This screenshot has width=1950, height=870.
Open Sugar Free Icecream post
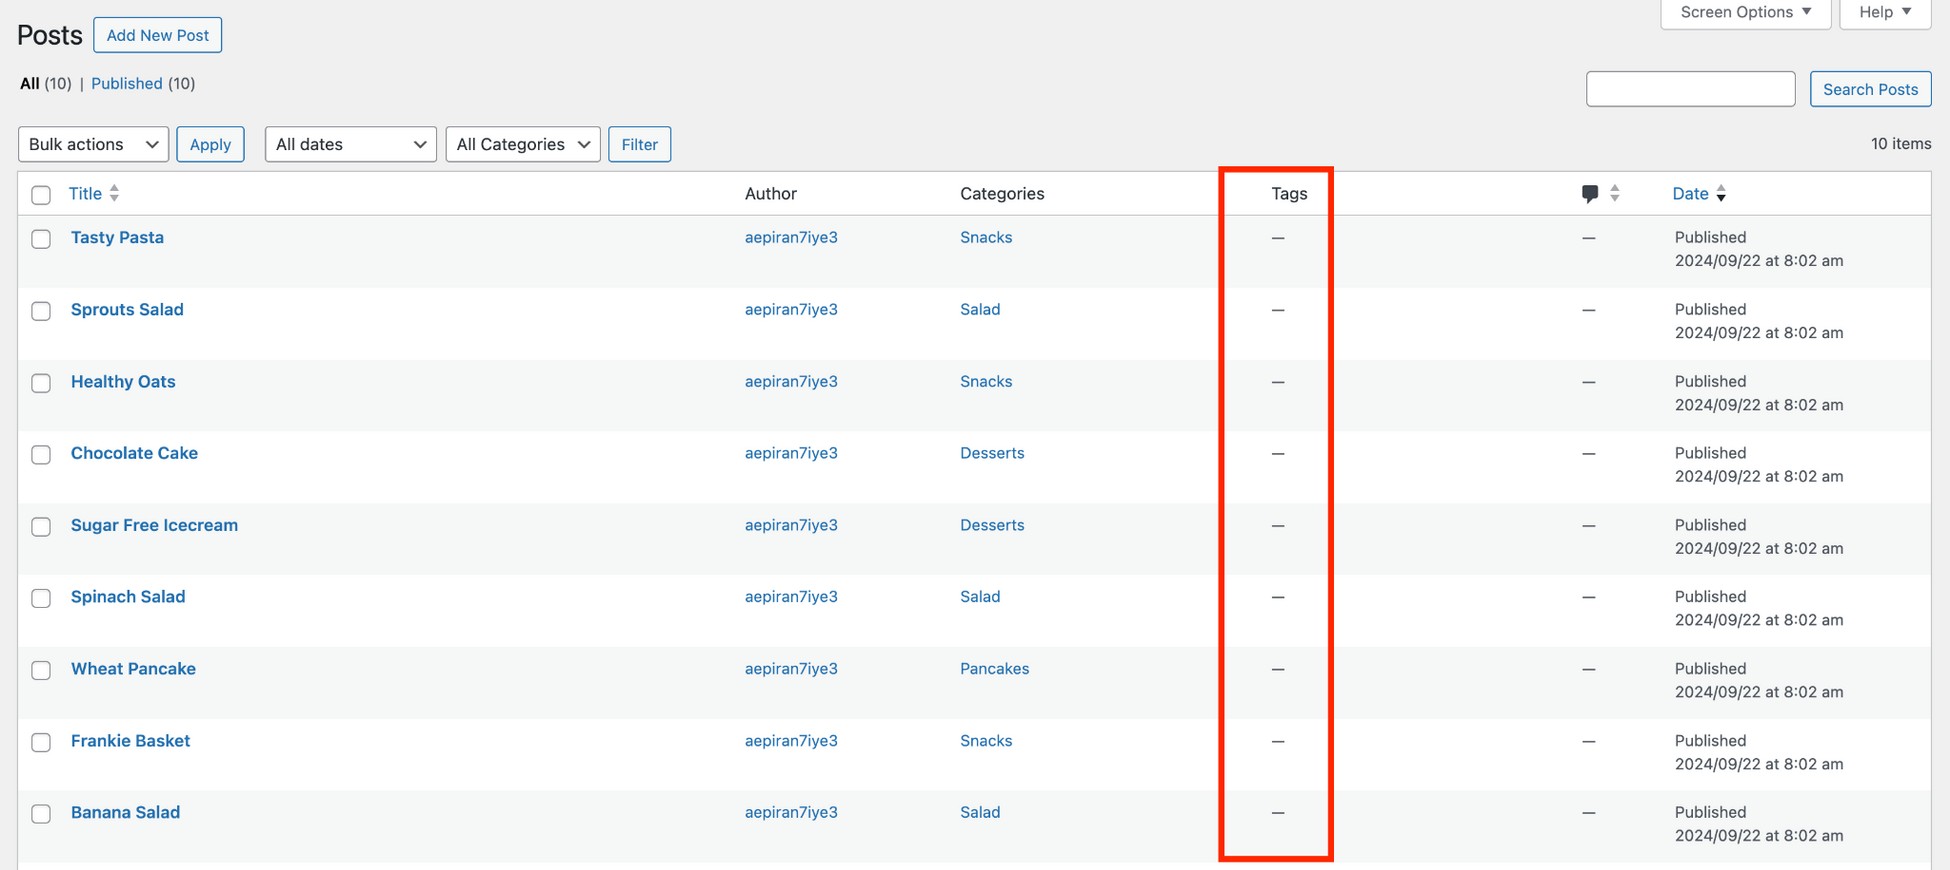coord(154,525)
